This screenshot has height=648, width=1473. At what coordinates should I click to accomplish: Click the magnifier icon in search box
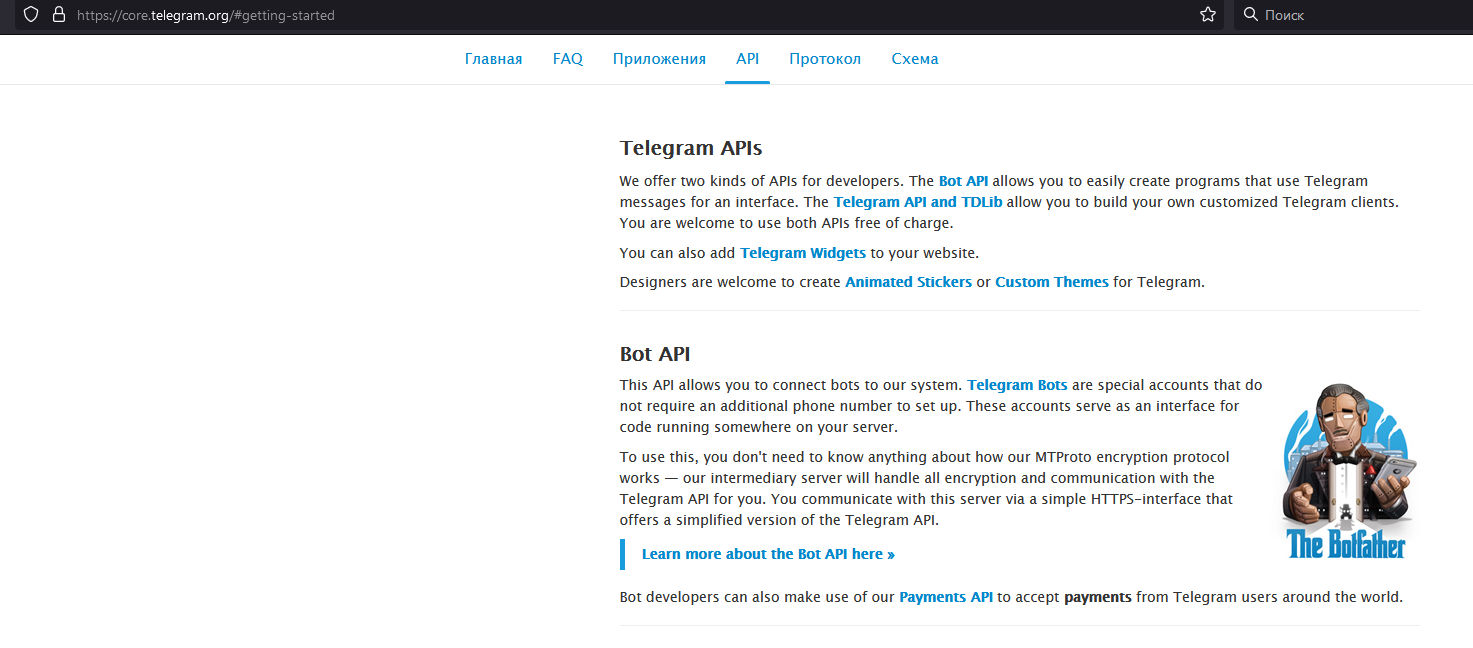[1250, 15]
